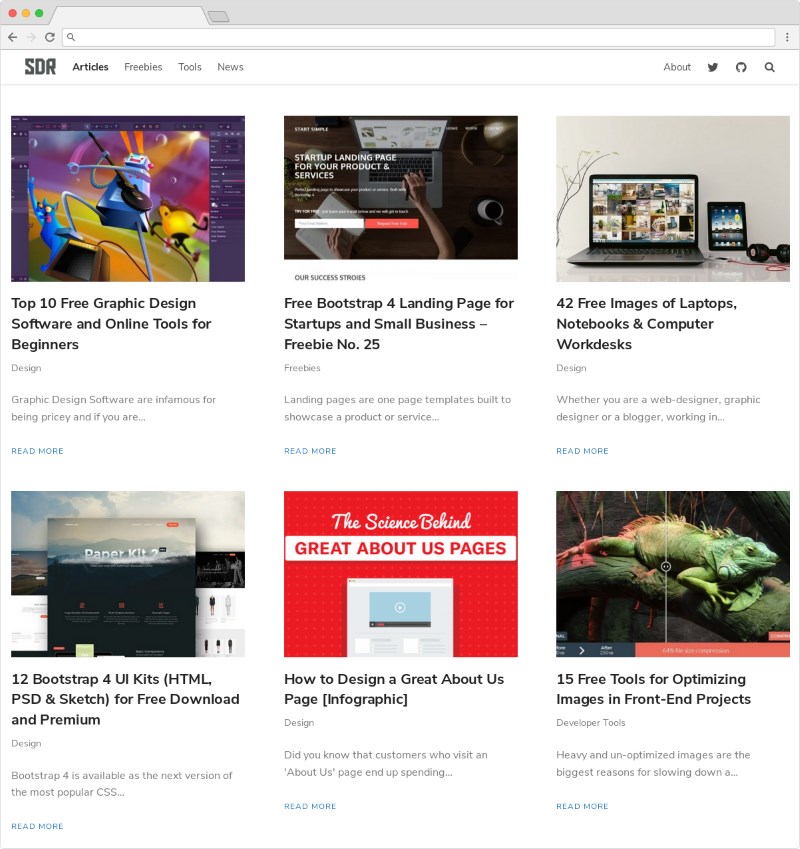Read more about the Bootstrap 4 Landing Page freebie
The image size is (800, 849).
coord(310,451)
